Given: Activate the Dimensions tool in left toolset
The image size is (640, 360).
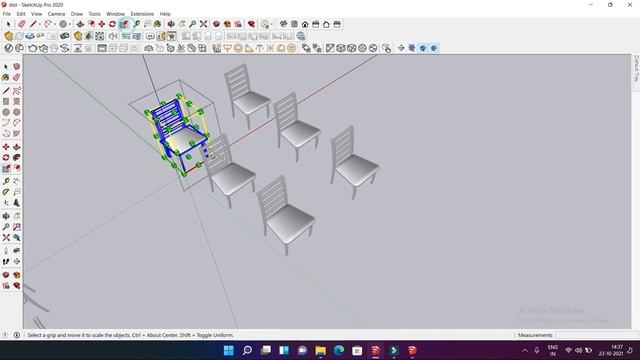Looking at the screenshot, I should pos(16,181).
